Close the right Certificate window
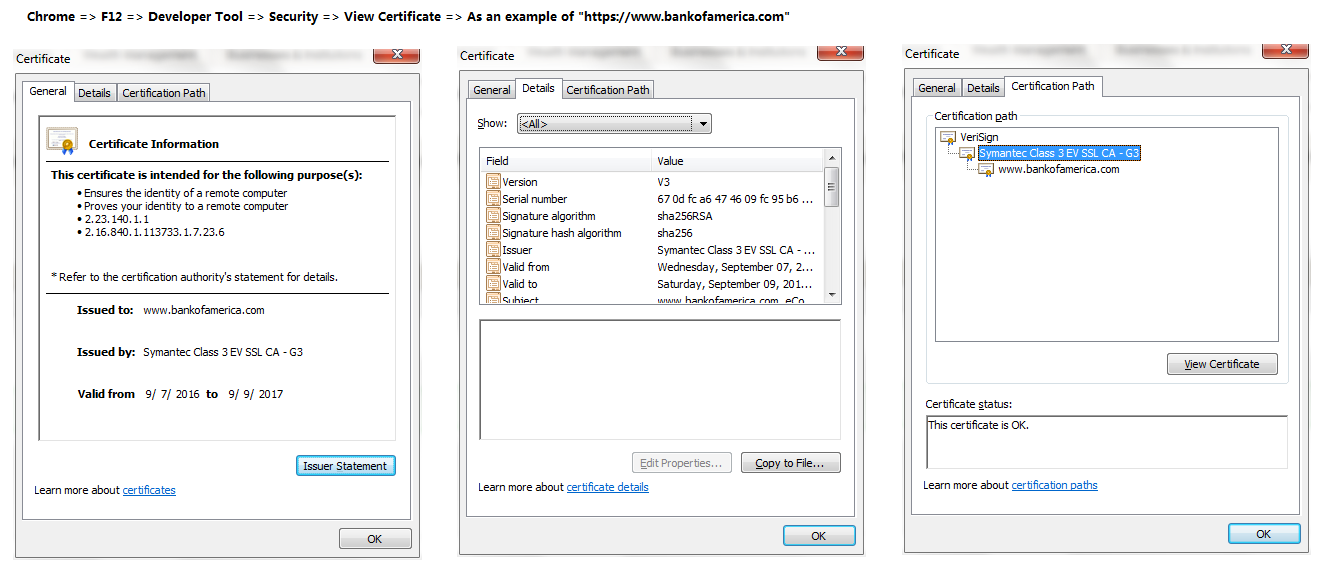Screen dimensions: 1327x572 coord(1285,49)
